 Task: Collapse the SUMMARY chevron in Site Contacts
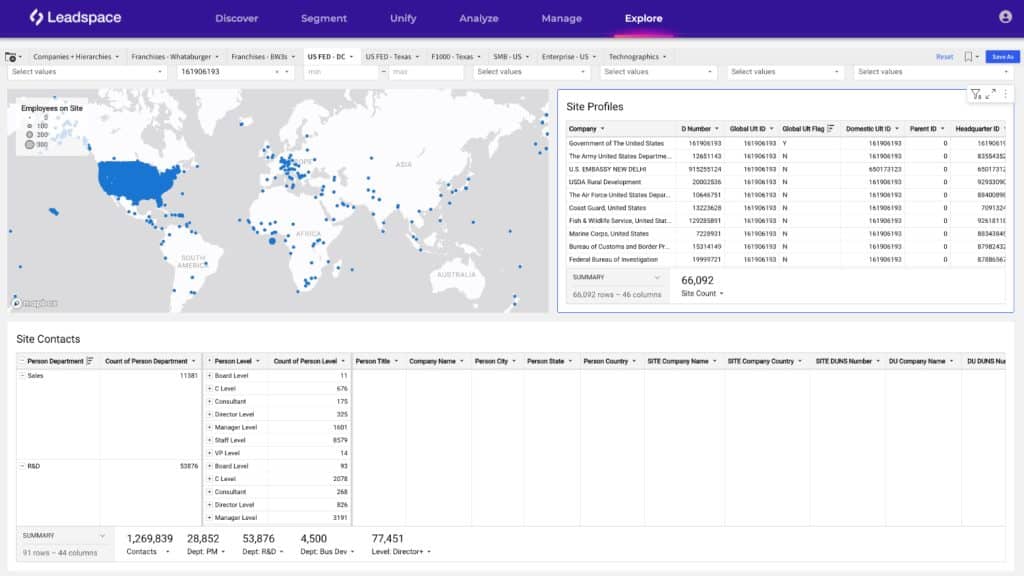102,536
